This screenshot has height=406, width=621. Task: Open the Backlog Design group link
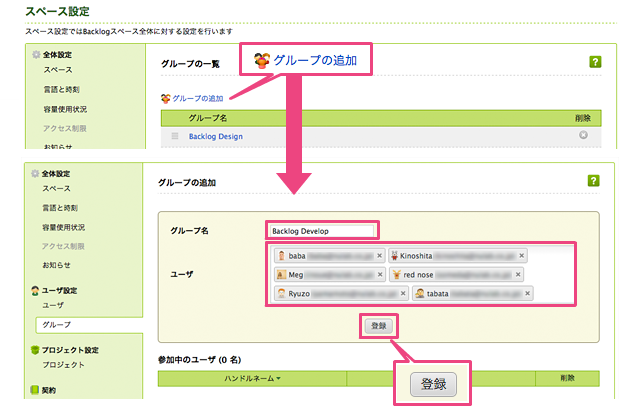coord(216,136)
